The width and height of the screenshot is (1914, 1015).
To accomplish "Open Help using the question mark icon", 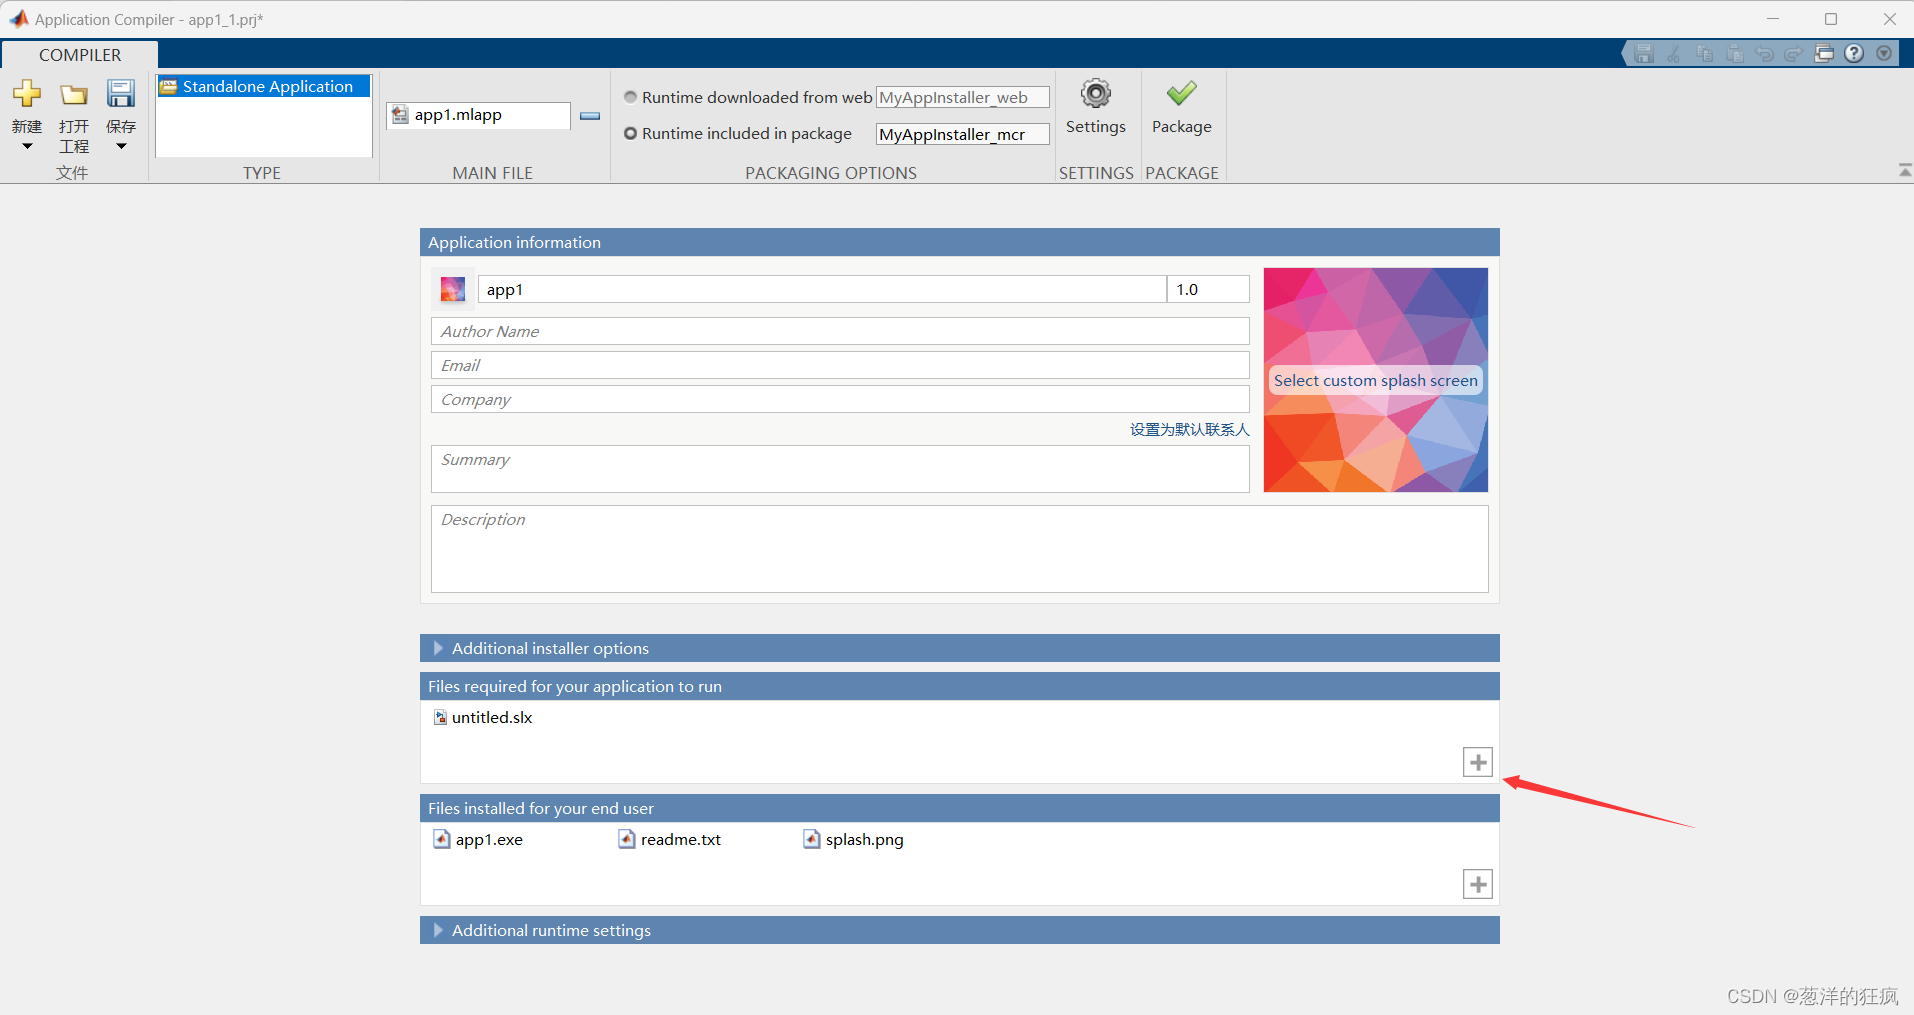I will [1854, 53].
